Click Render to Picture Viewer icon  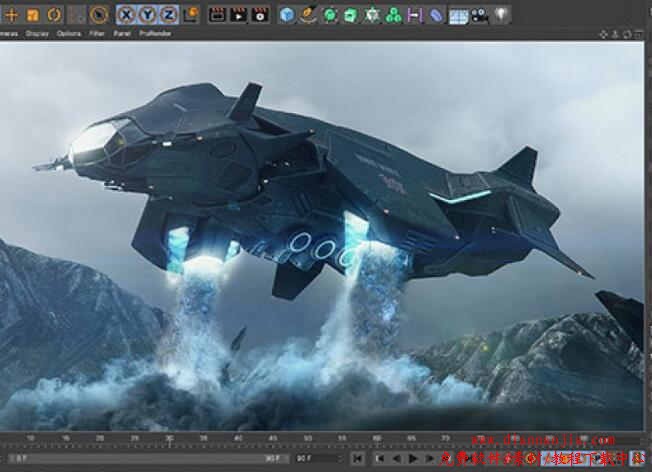click(x=238, y=15)
